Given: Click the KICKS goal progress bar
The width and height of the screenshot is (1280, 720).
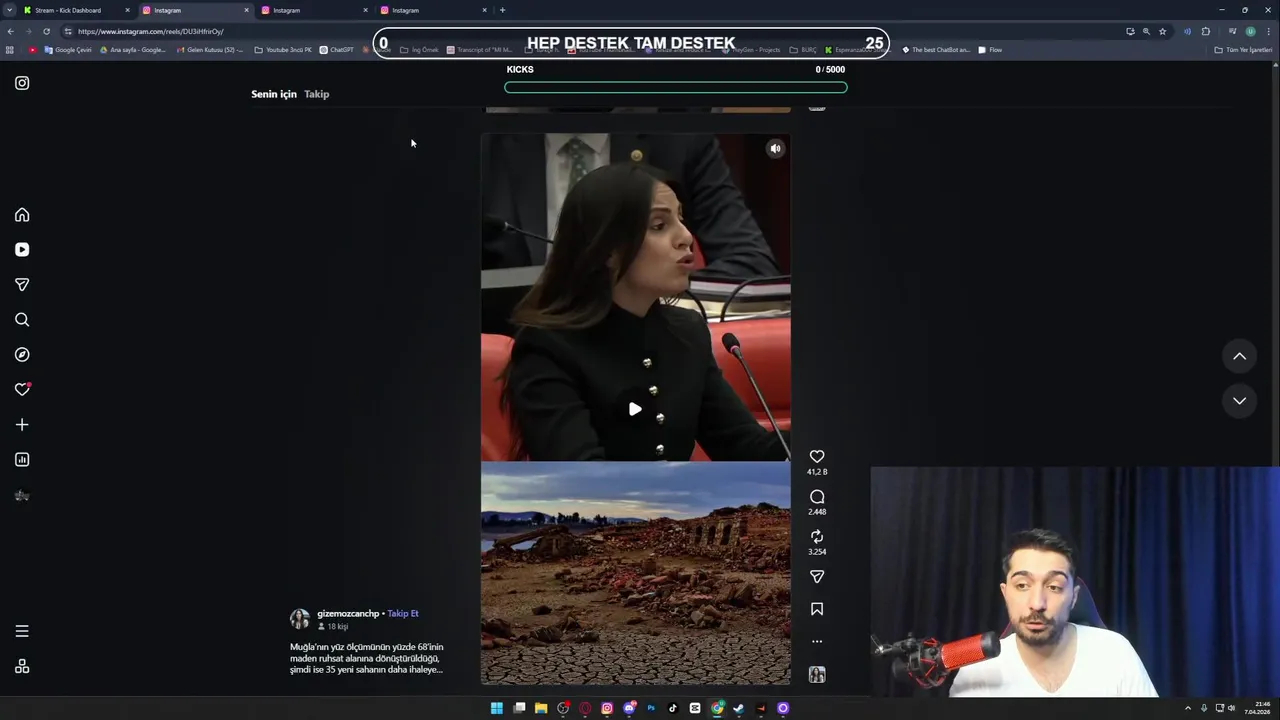Looking at the screenshot, I should (676, 87).
